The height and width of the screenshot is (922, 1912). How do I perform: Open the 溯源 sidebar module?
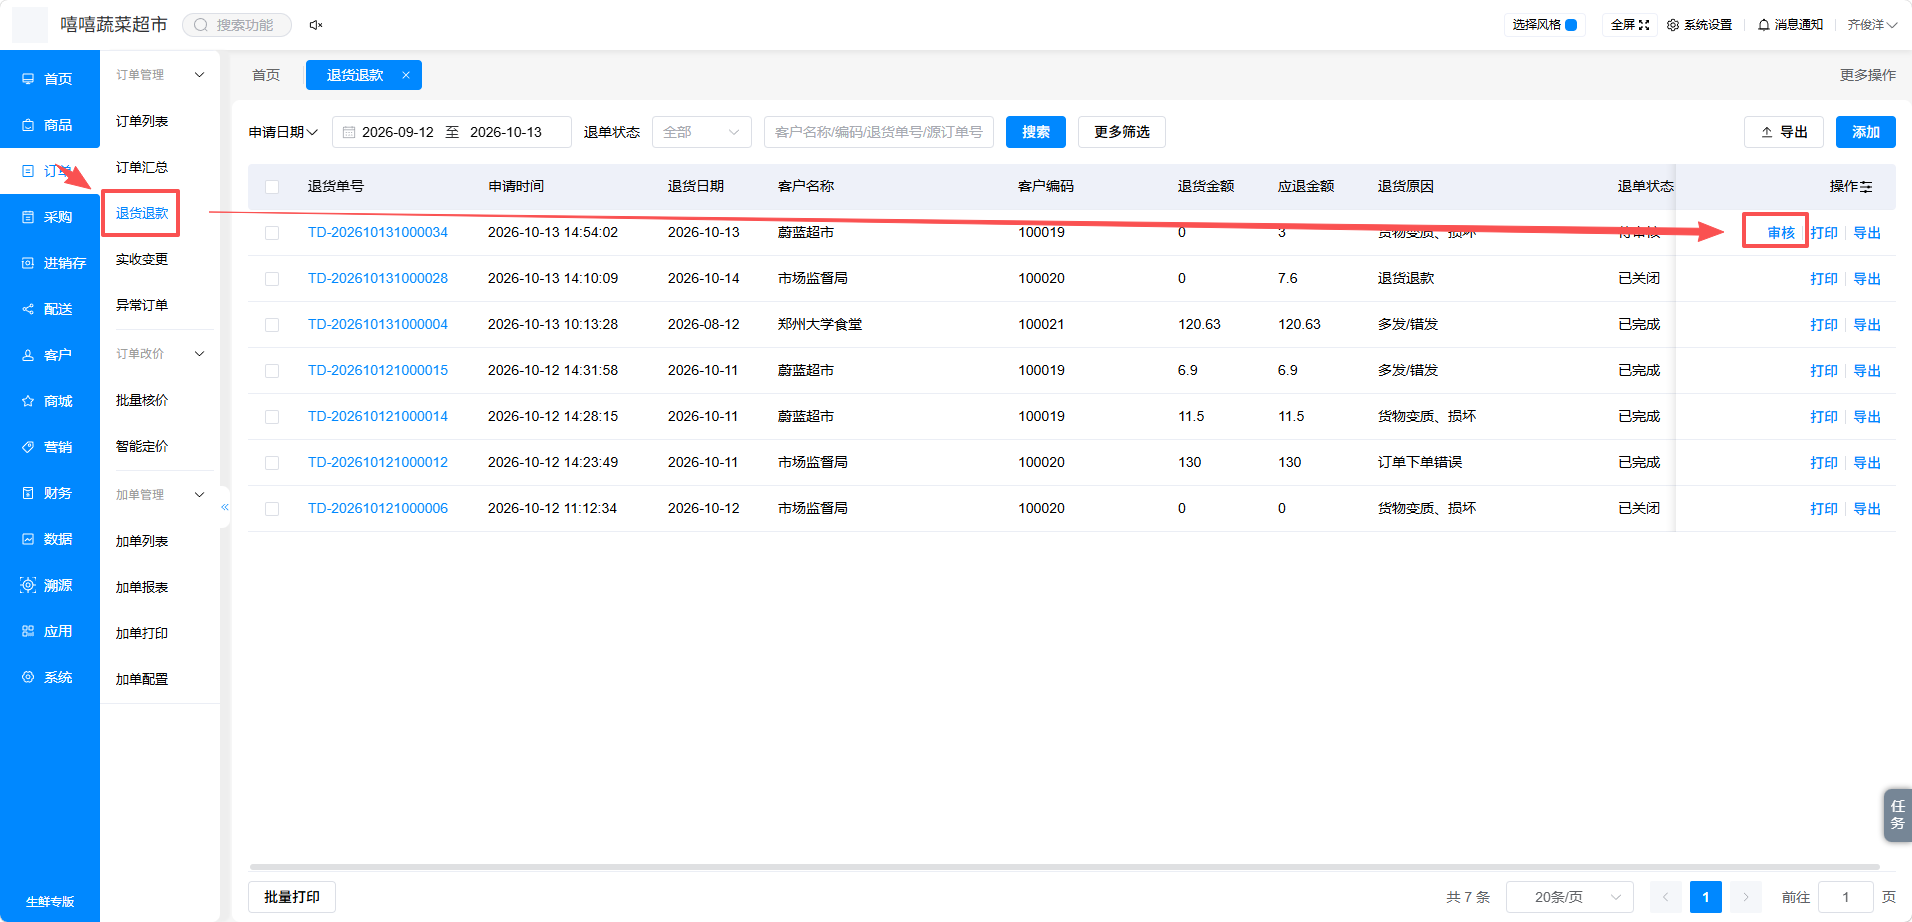pos(49,585)
